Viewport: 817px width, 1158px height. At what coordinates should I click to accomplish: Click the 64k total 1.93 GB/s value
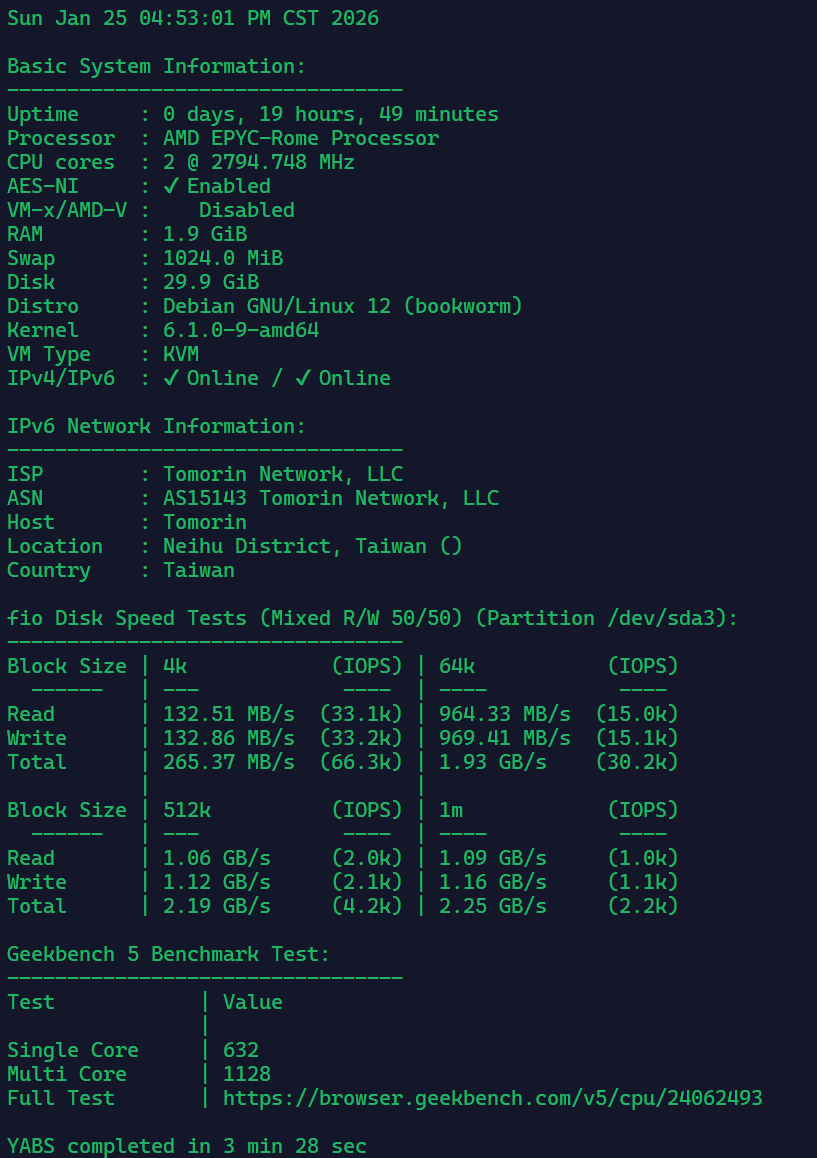click(493, 762)
